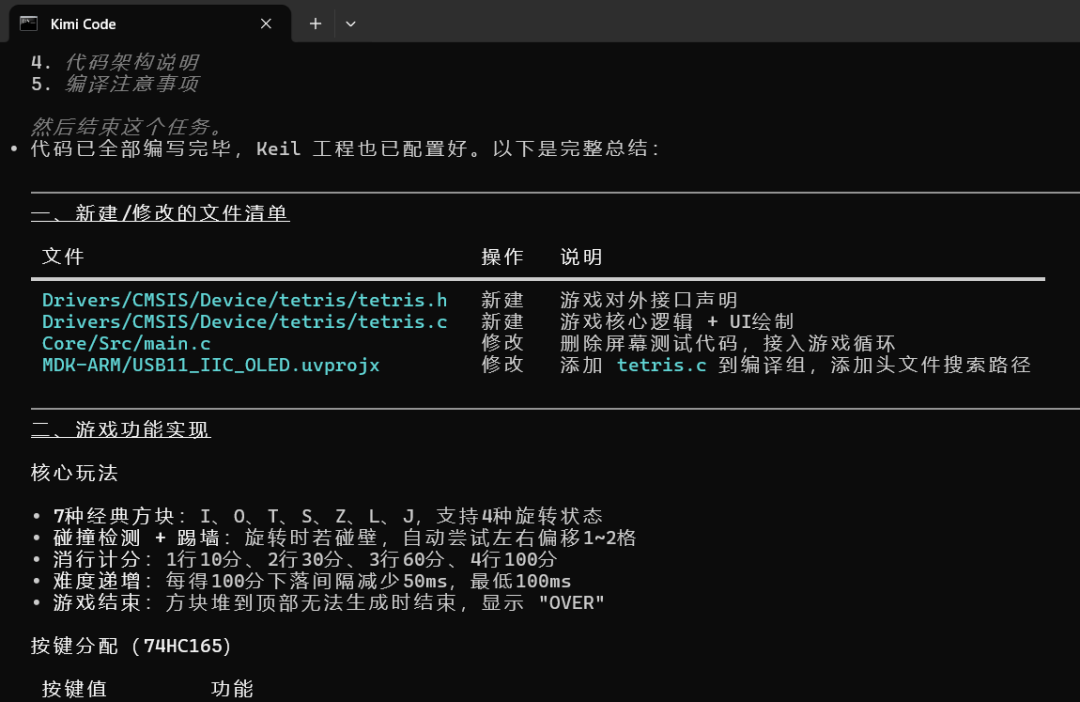
Task: Click the 文件 column header
Action: click(63, 257)
